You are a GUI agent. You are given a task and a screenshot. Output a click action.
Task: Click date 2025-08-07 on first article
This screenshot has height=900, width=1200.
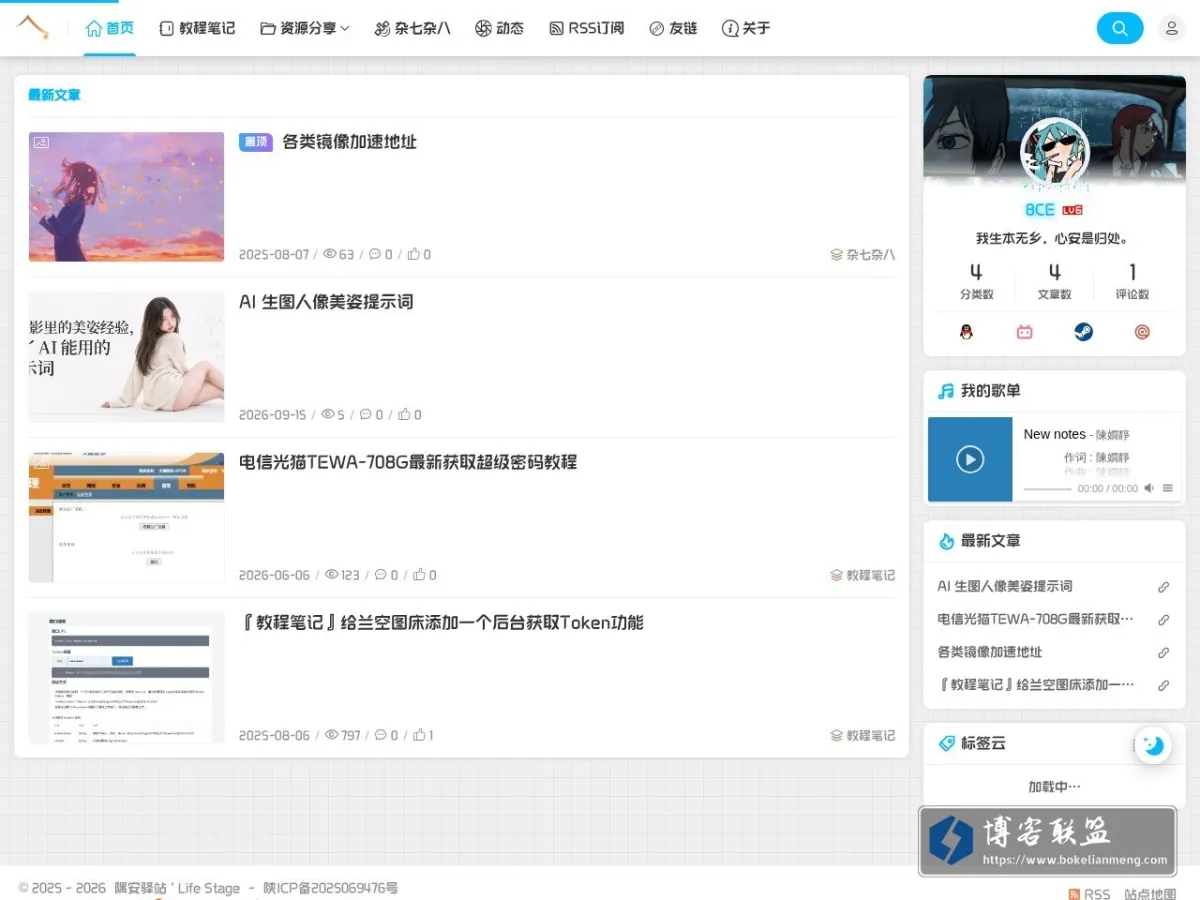click(274, 255)
